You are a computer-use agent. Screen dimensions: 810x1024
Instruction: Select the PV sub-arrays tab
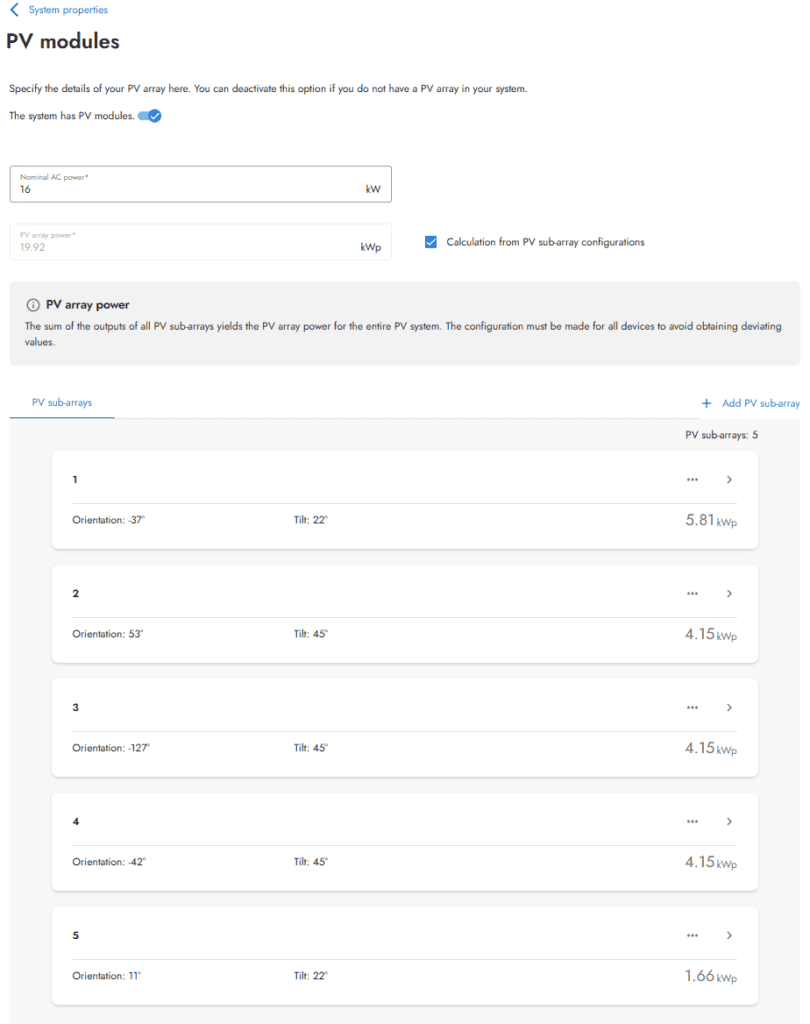click(x=62, y=403)
